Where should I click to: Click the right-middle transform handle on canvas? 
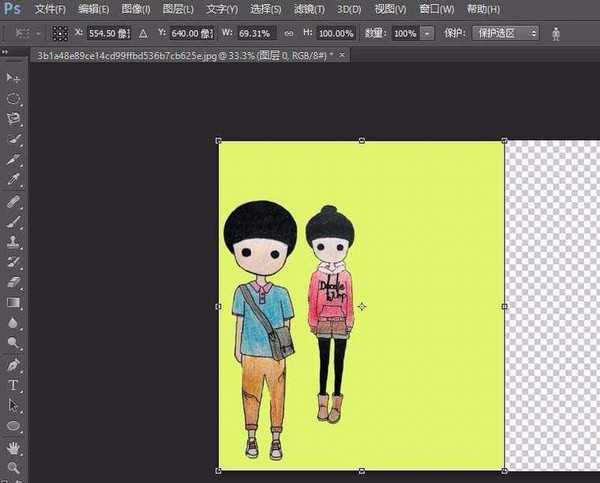click(504, 306)
